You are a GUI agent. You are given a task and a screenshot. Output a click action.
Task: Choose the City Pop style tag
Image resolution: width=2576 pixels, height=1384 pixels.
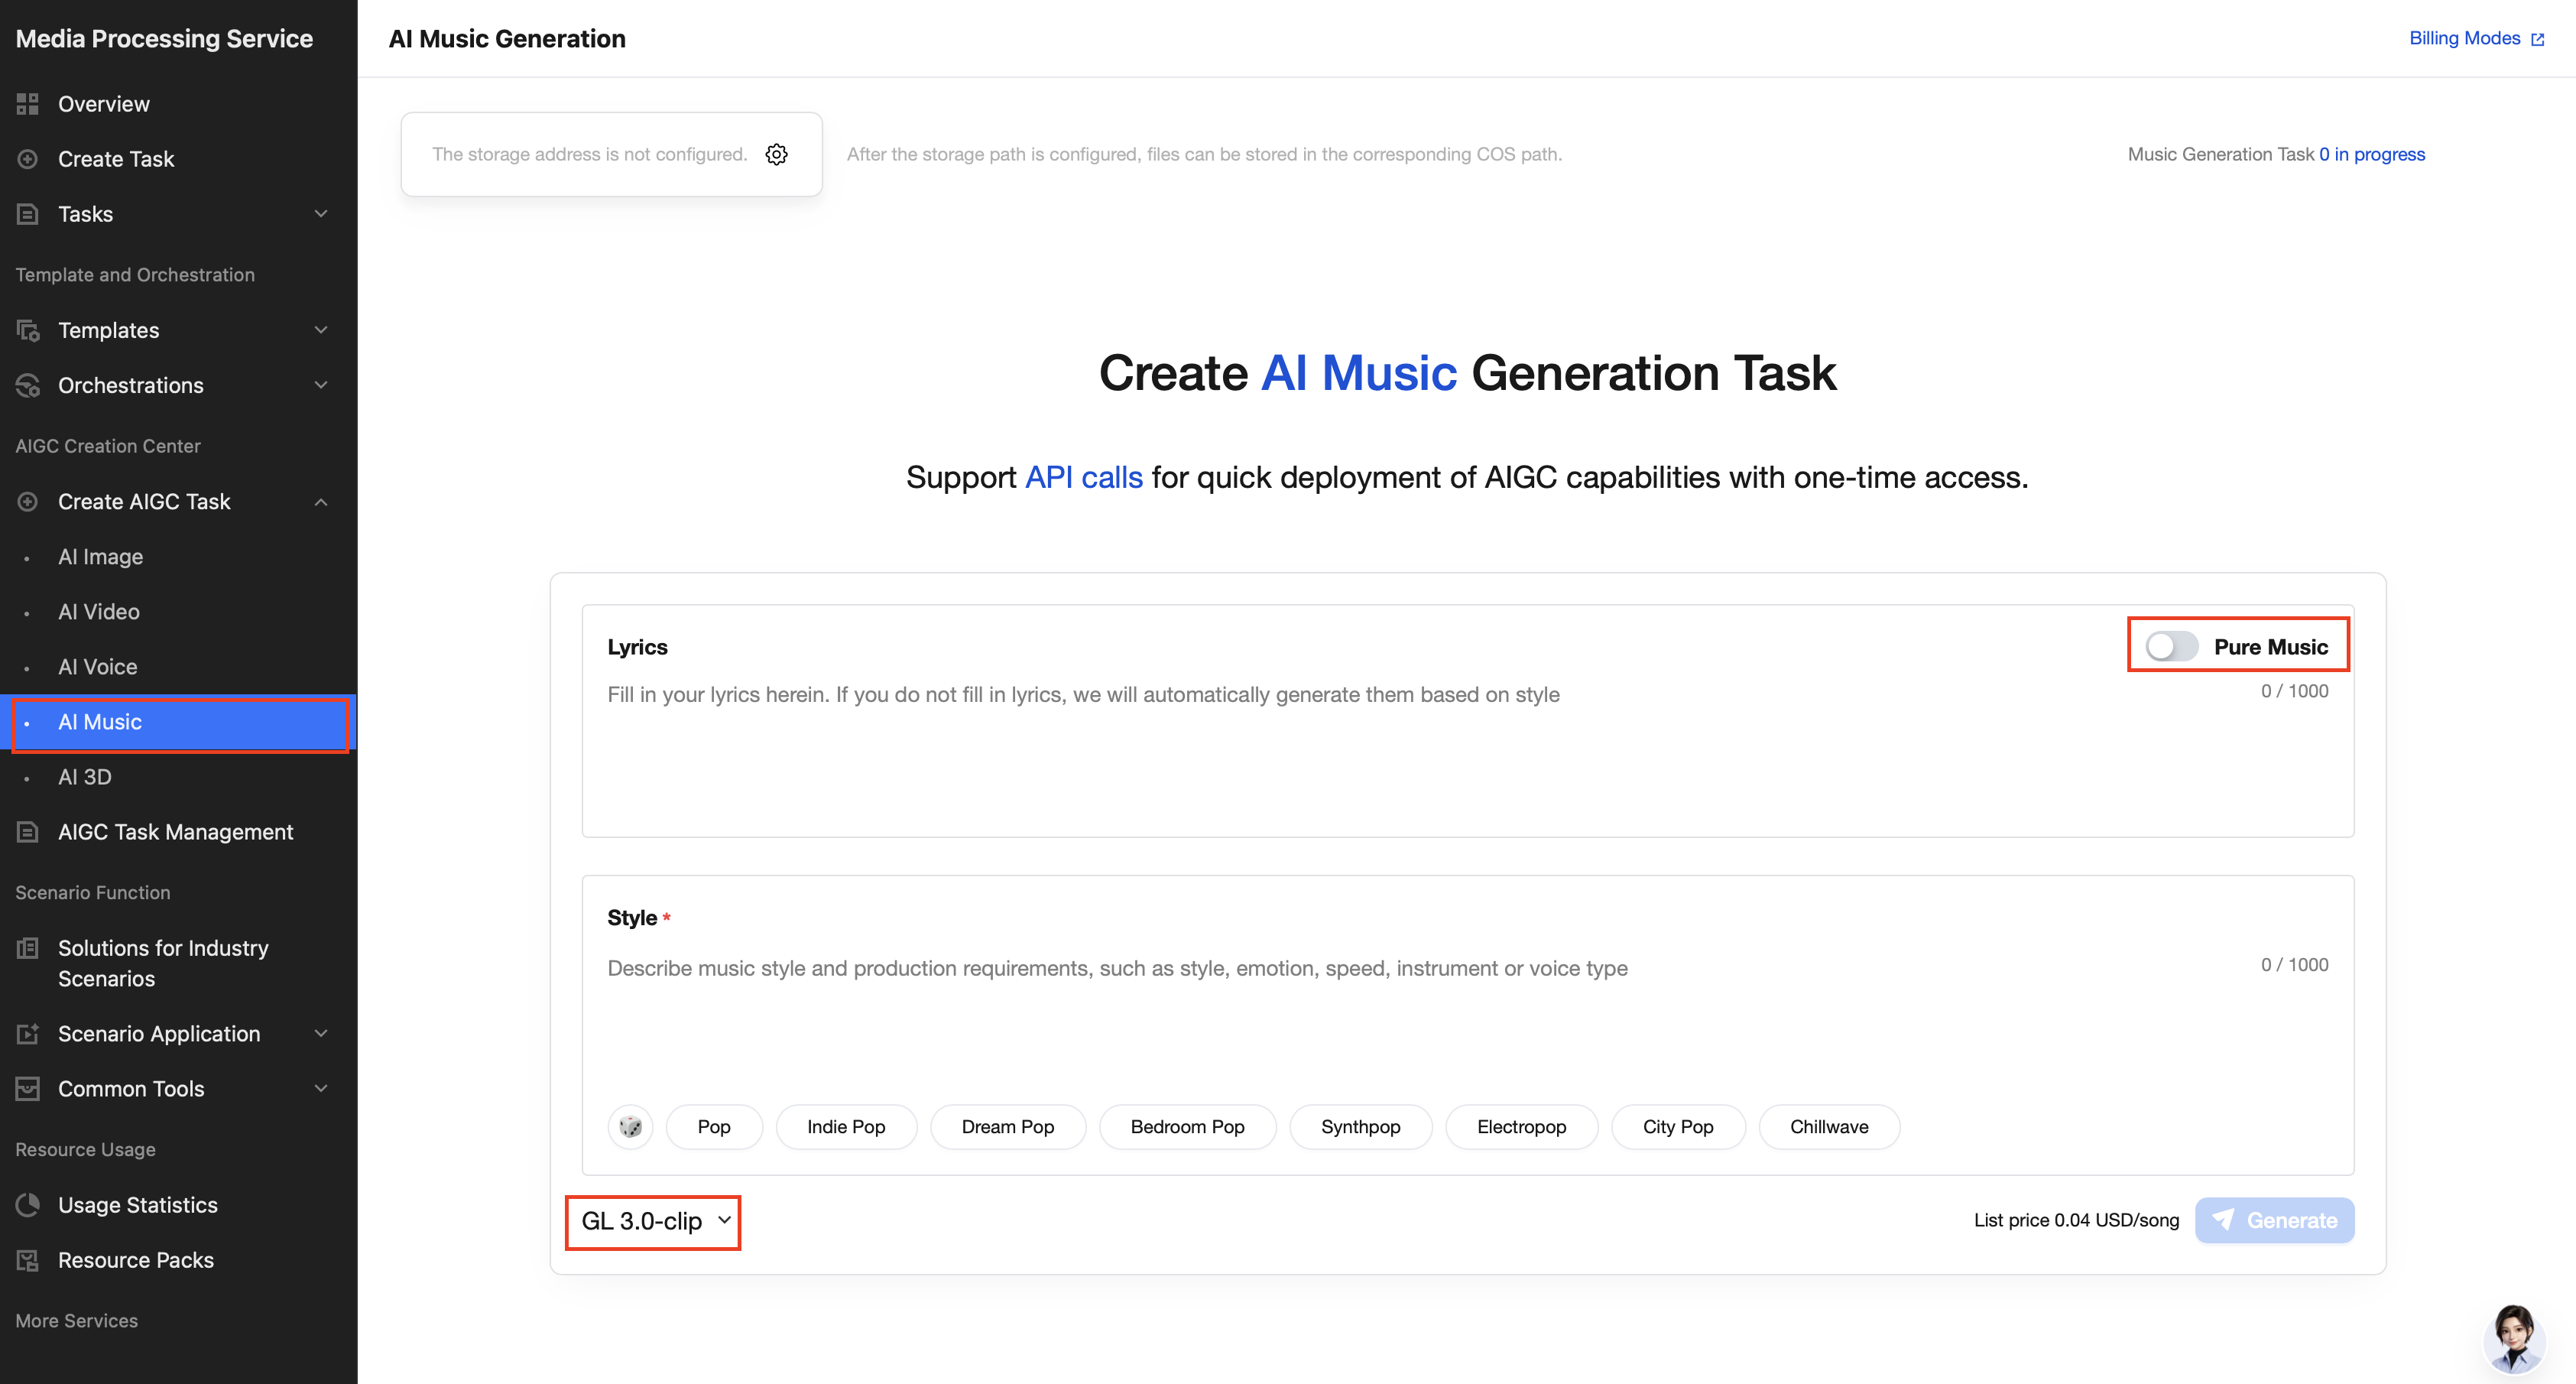pyautogui.click(x=1678, y=1127)
